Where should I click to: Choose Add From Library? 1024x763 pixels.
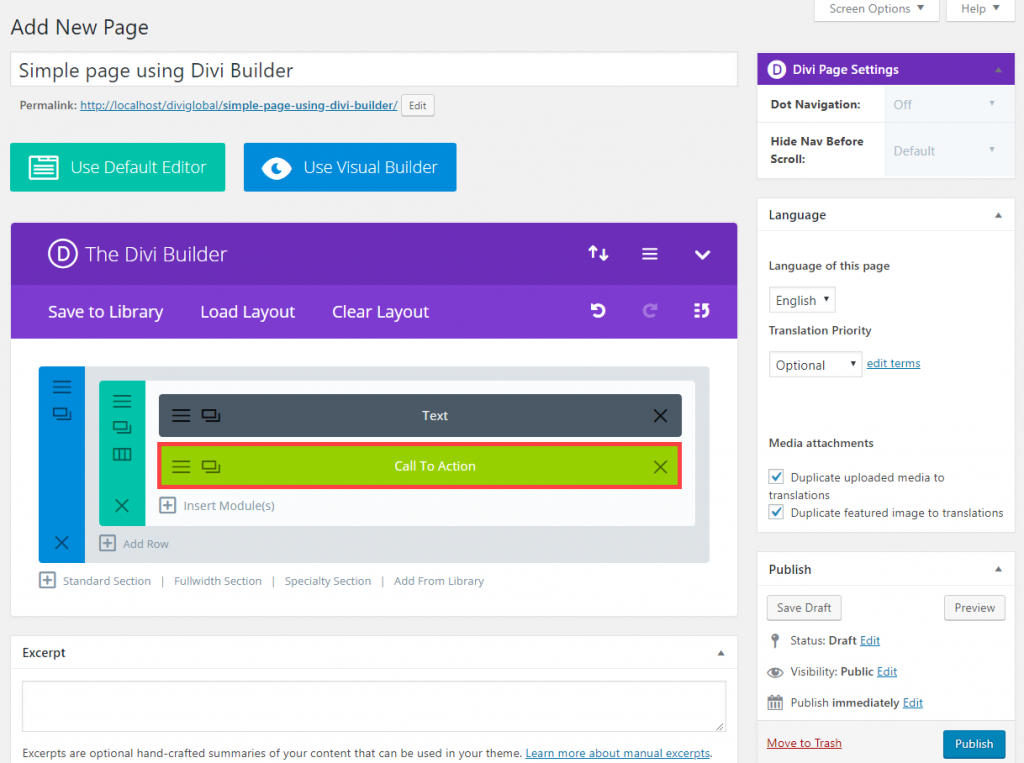tap(439, 581)
